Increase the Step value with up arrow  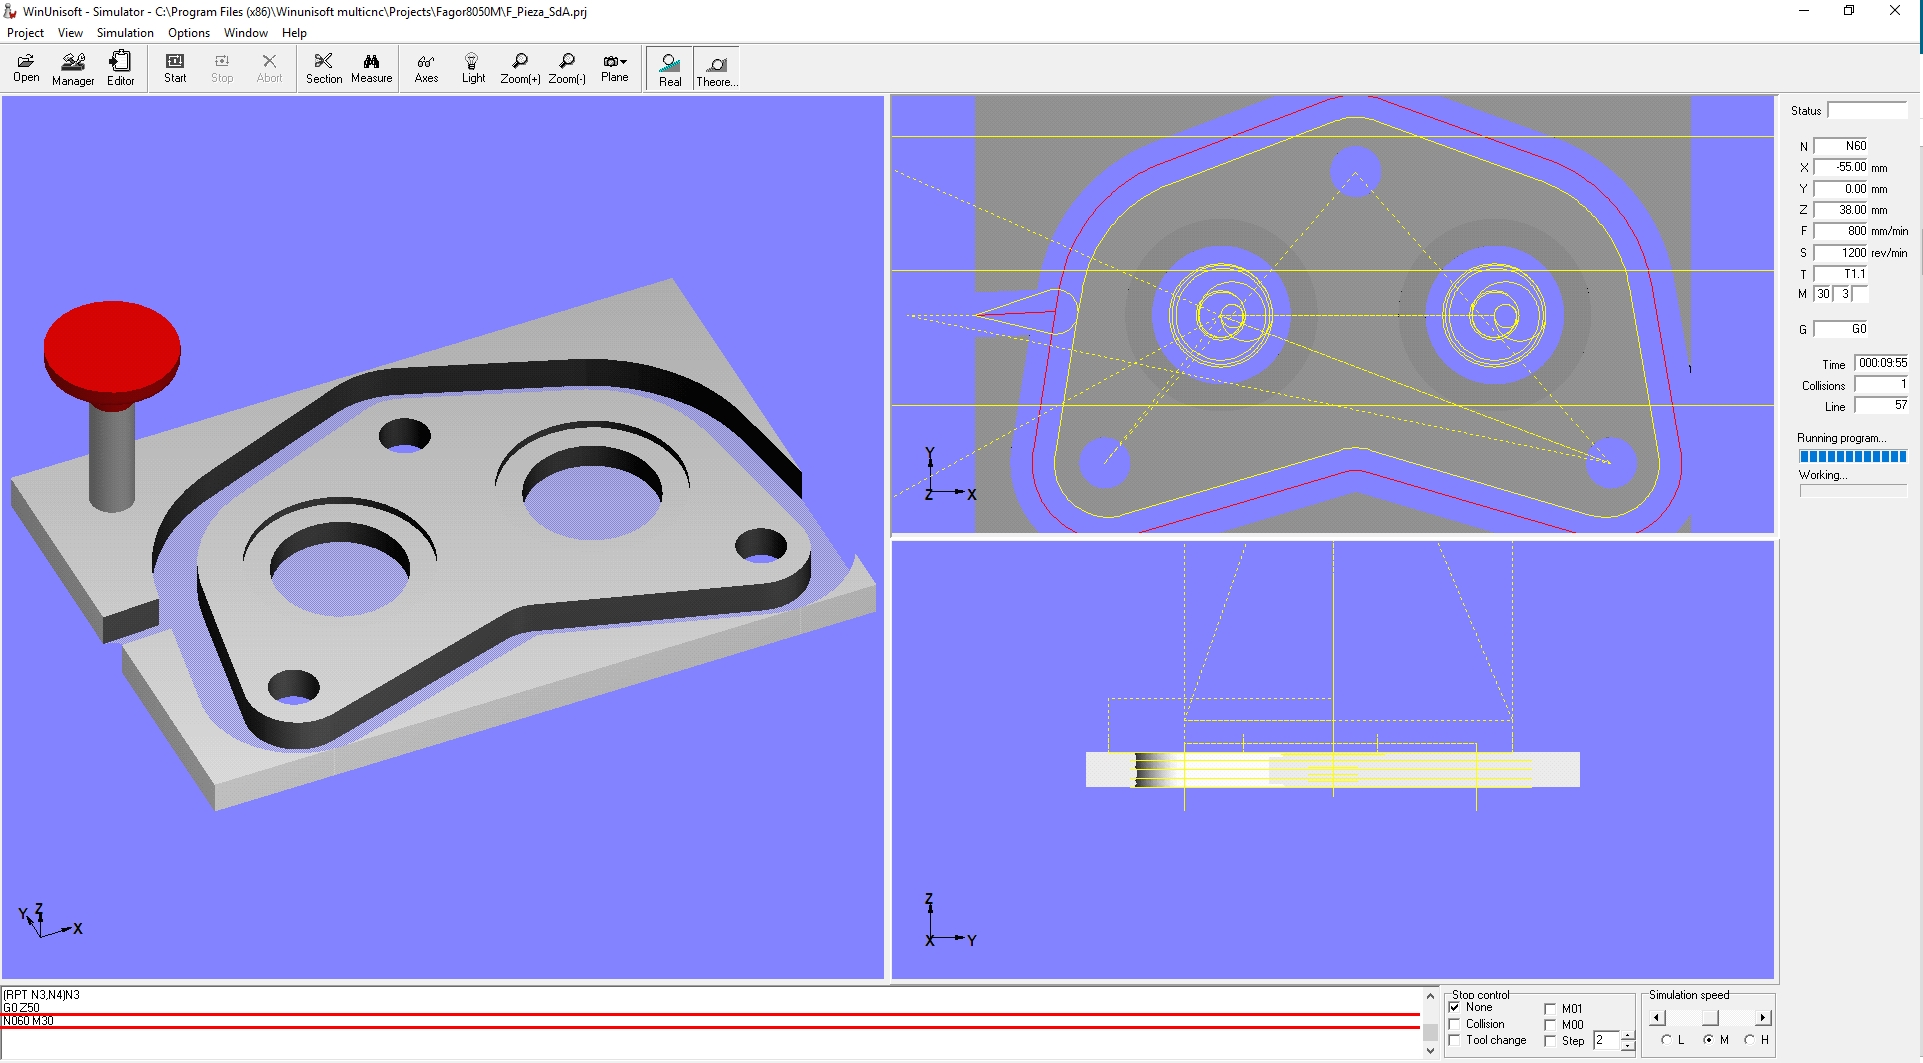tap(1628, 1035)
